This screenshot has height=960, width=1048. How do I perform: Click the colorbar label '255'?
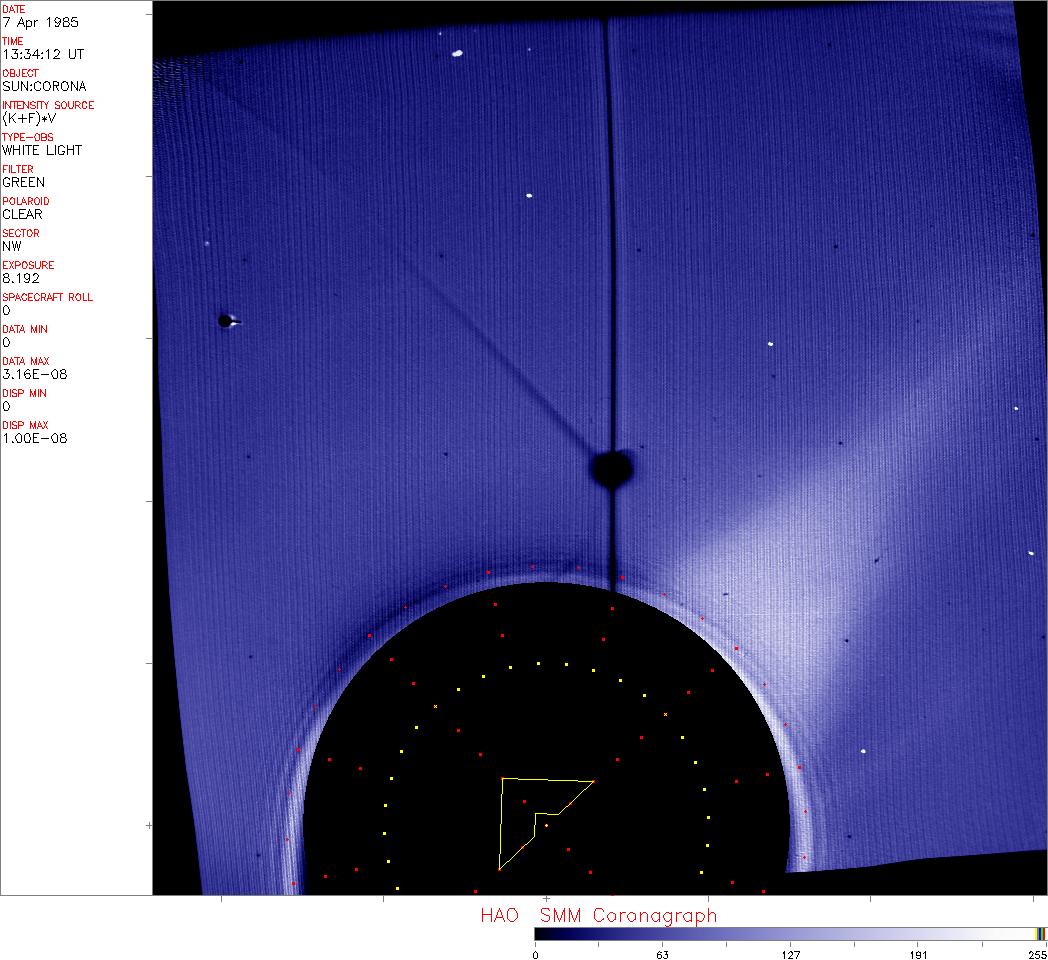[x=1037, y=955]
